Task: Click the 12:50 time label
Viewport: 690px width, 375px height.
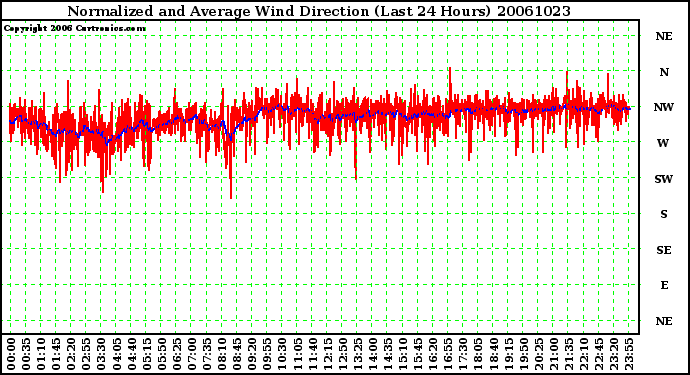Action: 342,354
